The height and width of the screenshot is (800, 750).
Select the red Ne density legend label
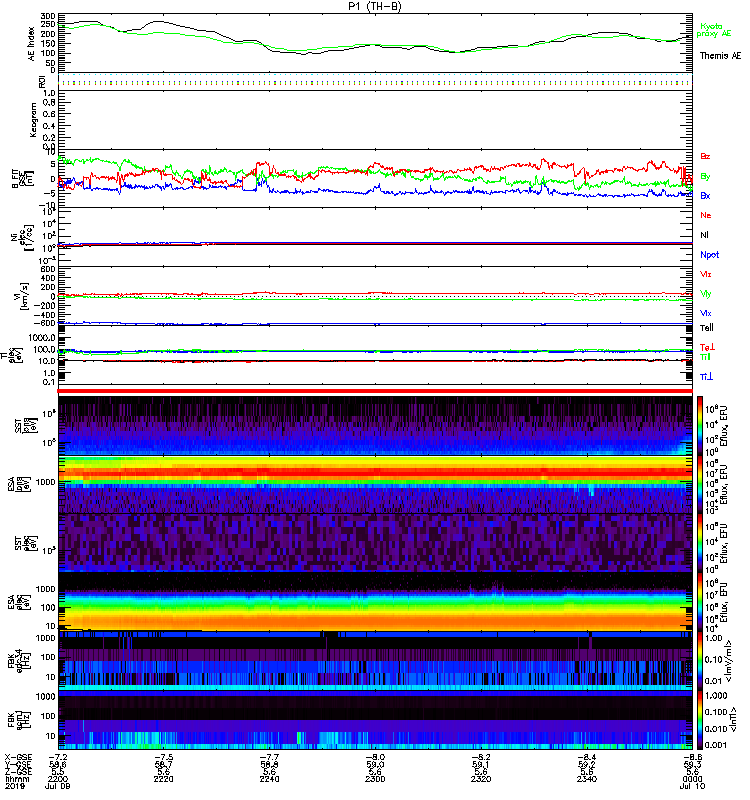pos(706,215)
